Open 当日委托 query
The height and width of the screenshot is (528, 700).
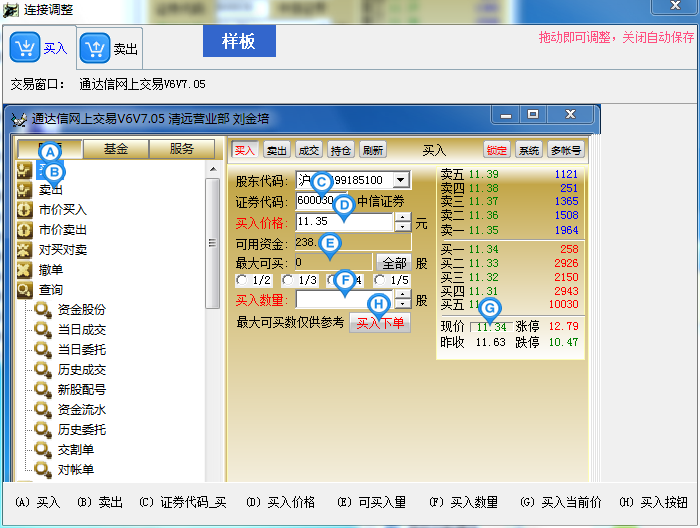pos(82,349)
